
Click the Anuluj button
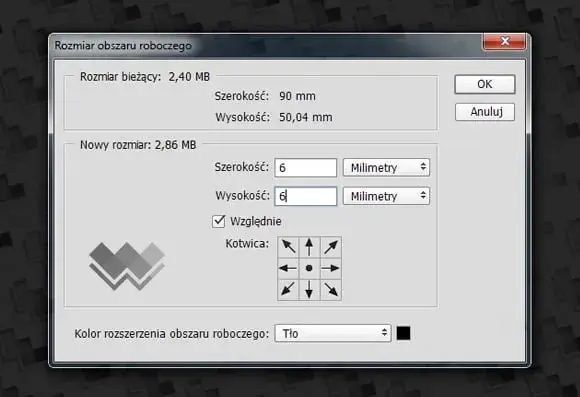[x=485, y=112]
